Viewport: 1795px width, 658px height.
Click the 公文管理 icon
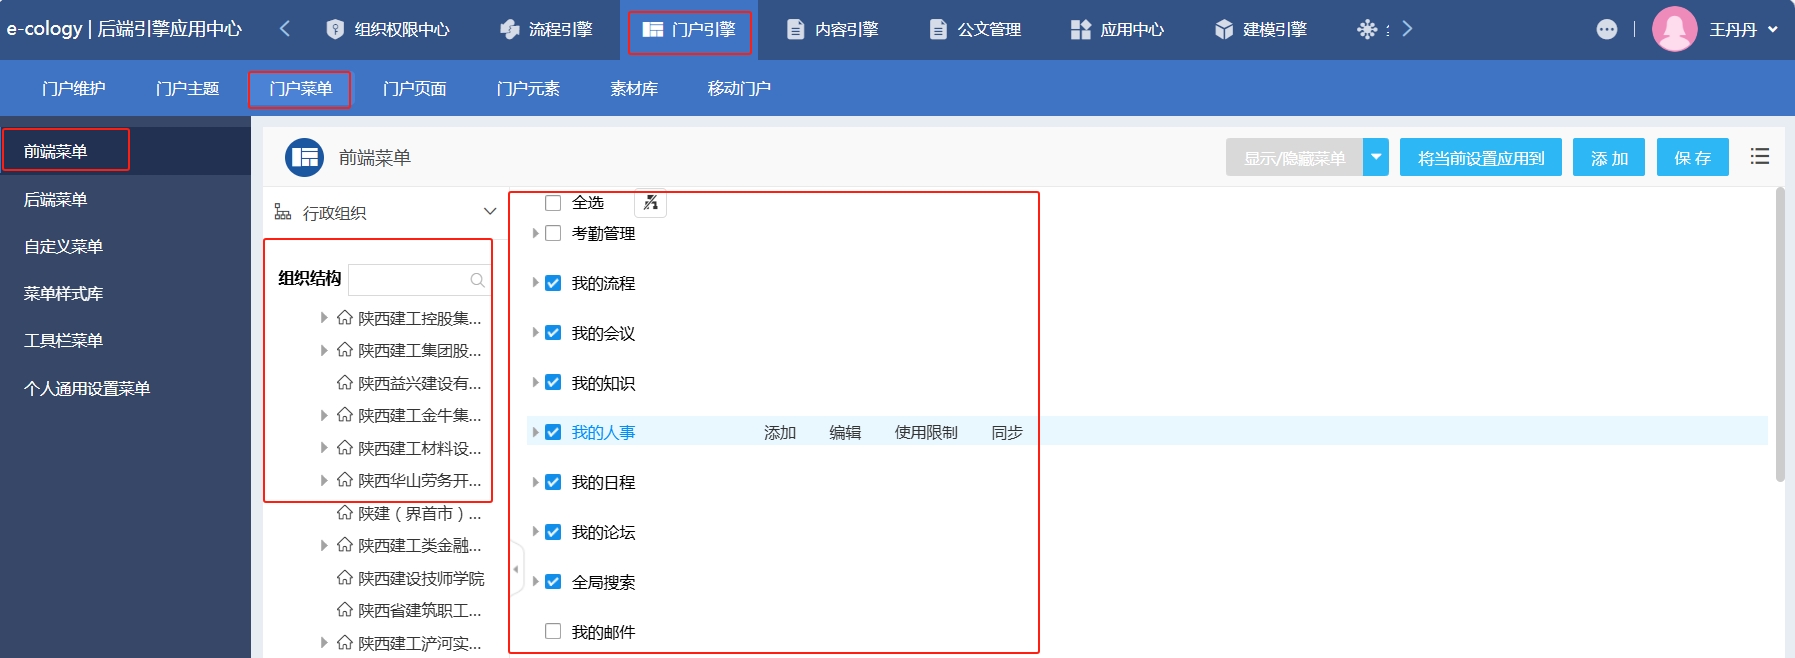point(938,29)
